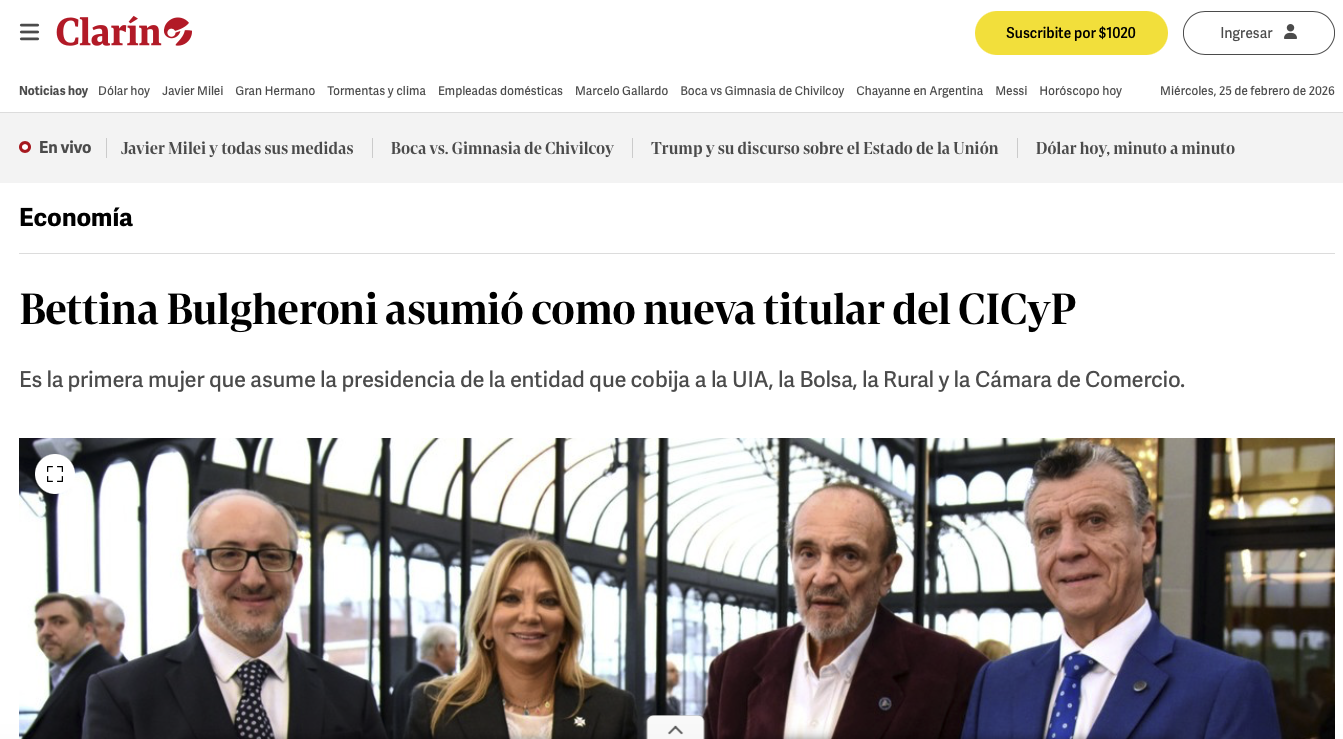Click the Clarín logo
The width and height of the screenshot is (1343, 739).
pos(124,32)
